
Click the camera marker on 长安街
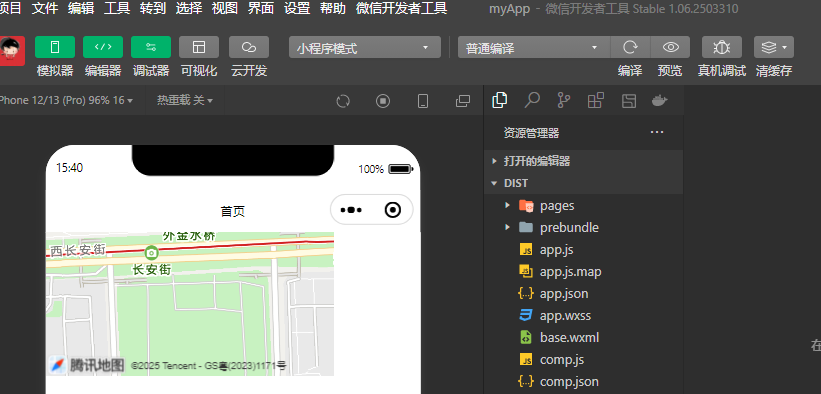(x=151, y=253)
